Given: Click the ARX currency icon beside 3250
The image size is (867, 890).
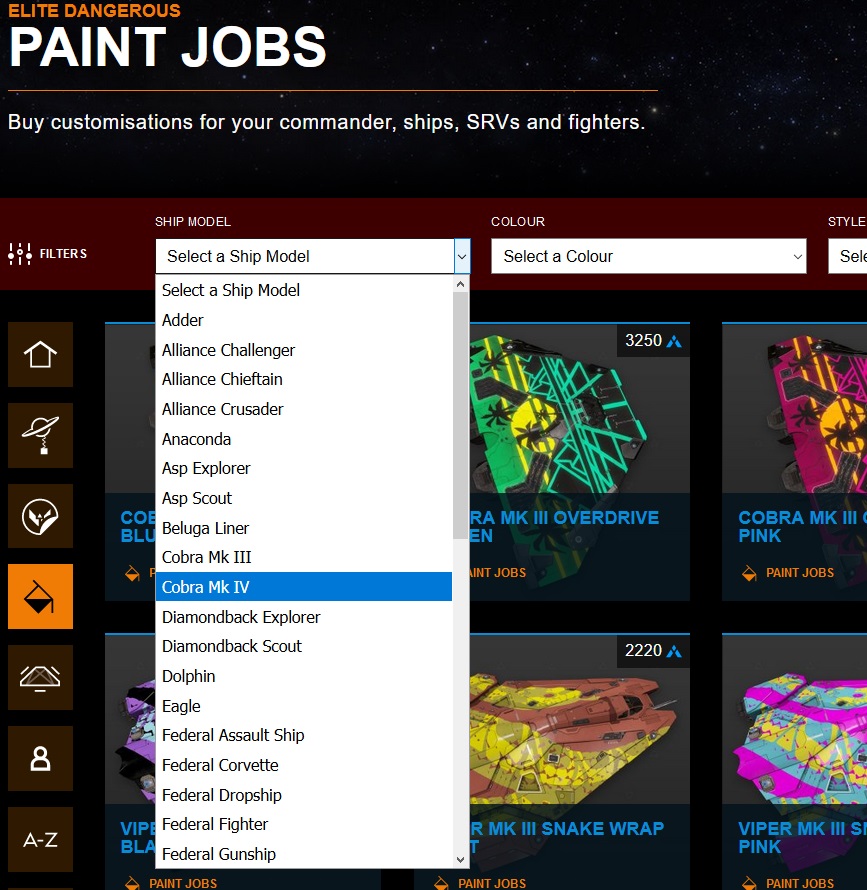Looking at the screenshot, I should [x=674, y=341].
